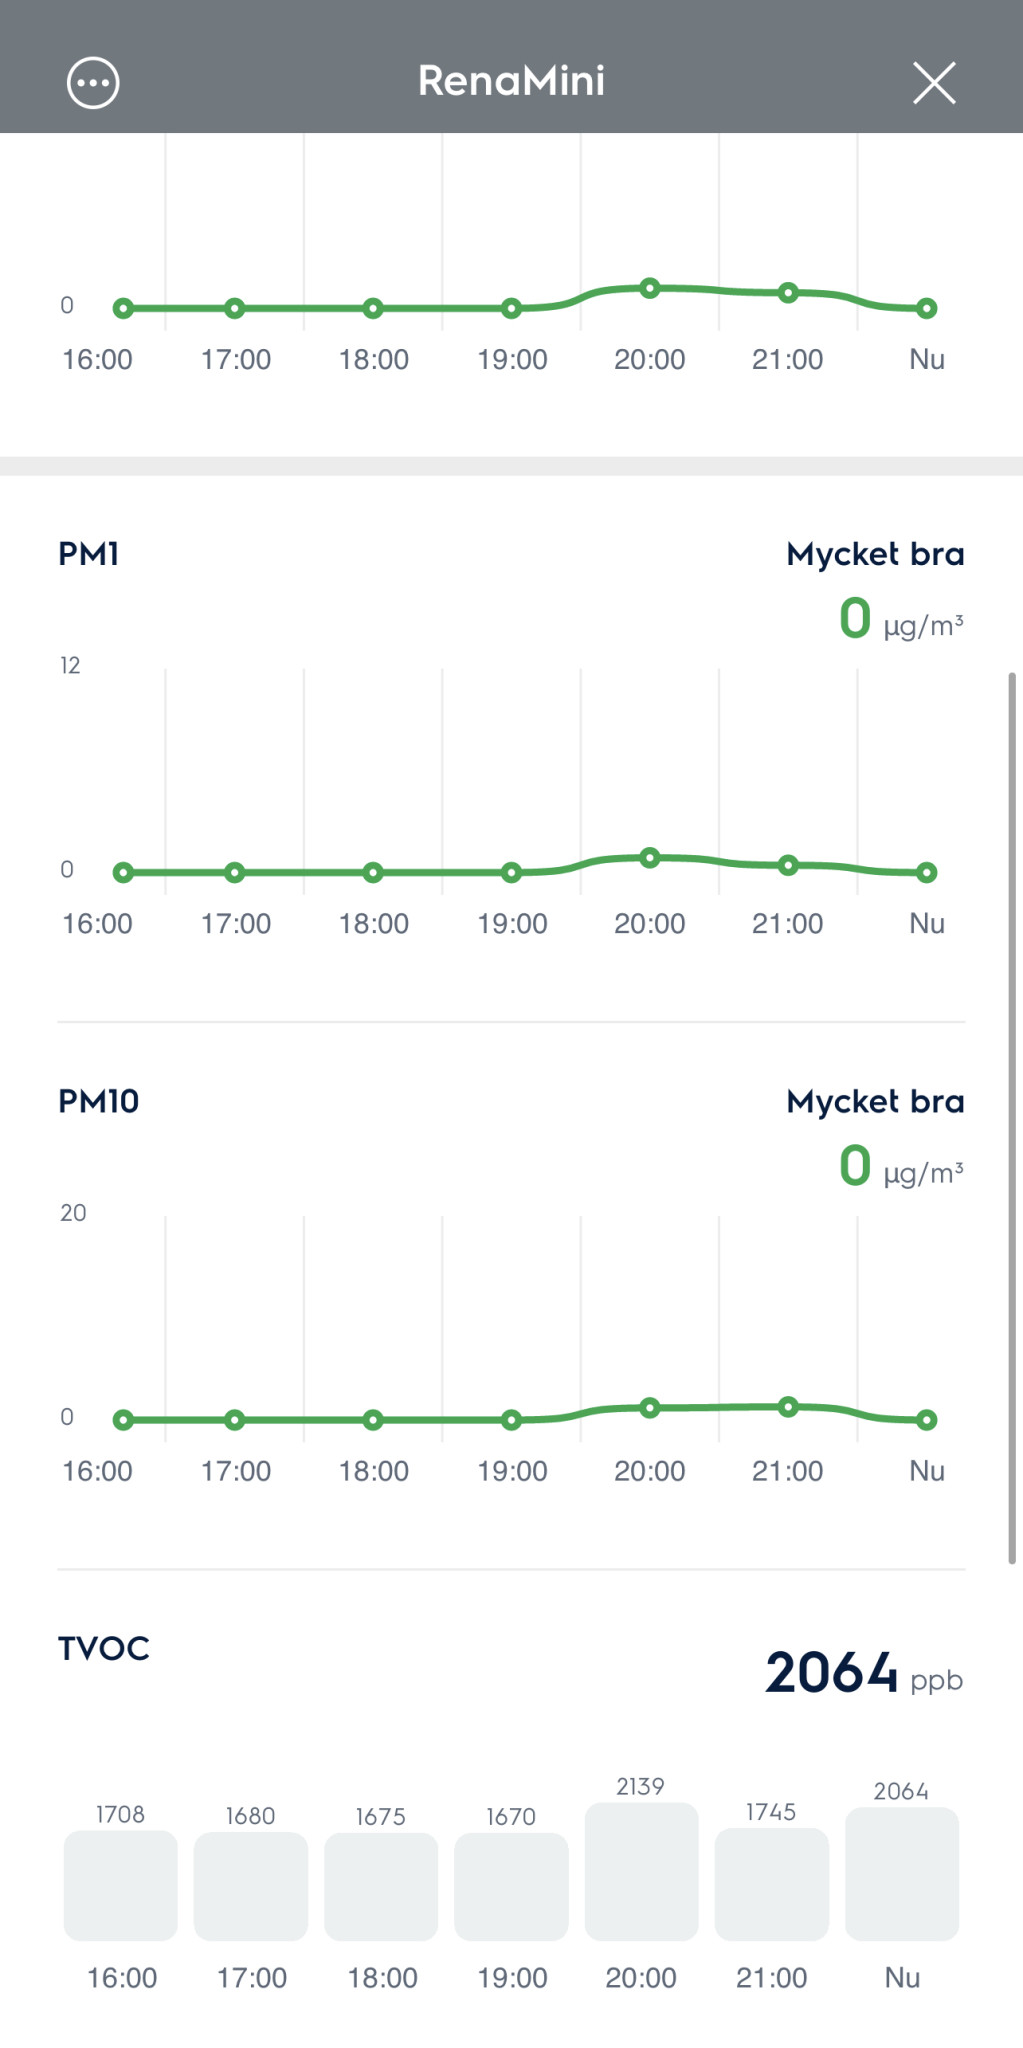1023x2048 pixels.
Task: Tap the 18:00 TVOC bar showing 1675
Action: [381, 1886]
